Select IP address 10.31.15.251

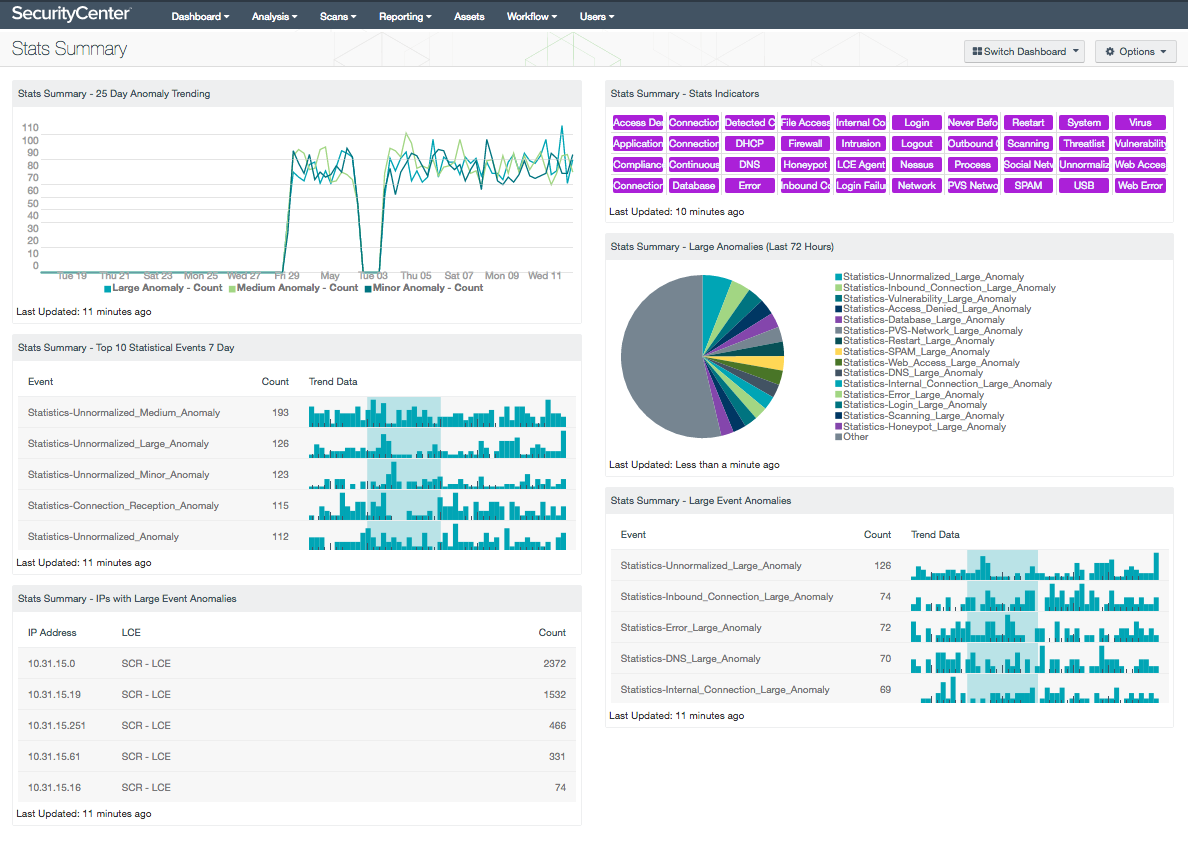(57, 725)
